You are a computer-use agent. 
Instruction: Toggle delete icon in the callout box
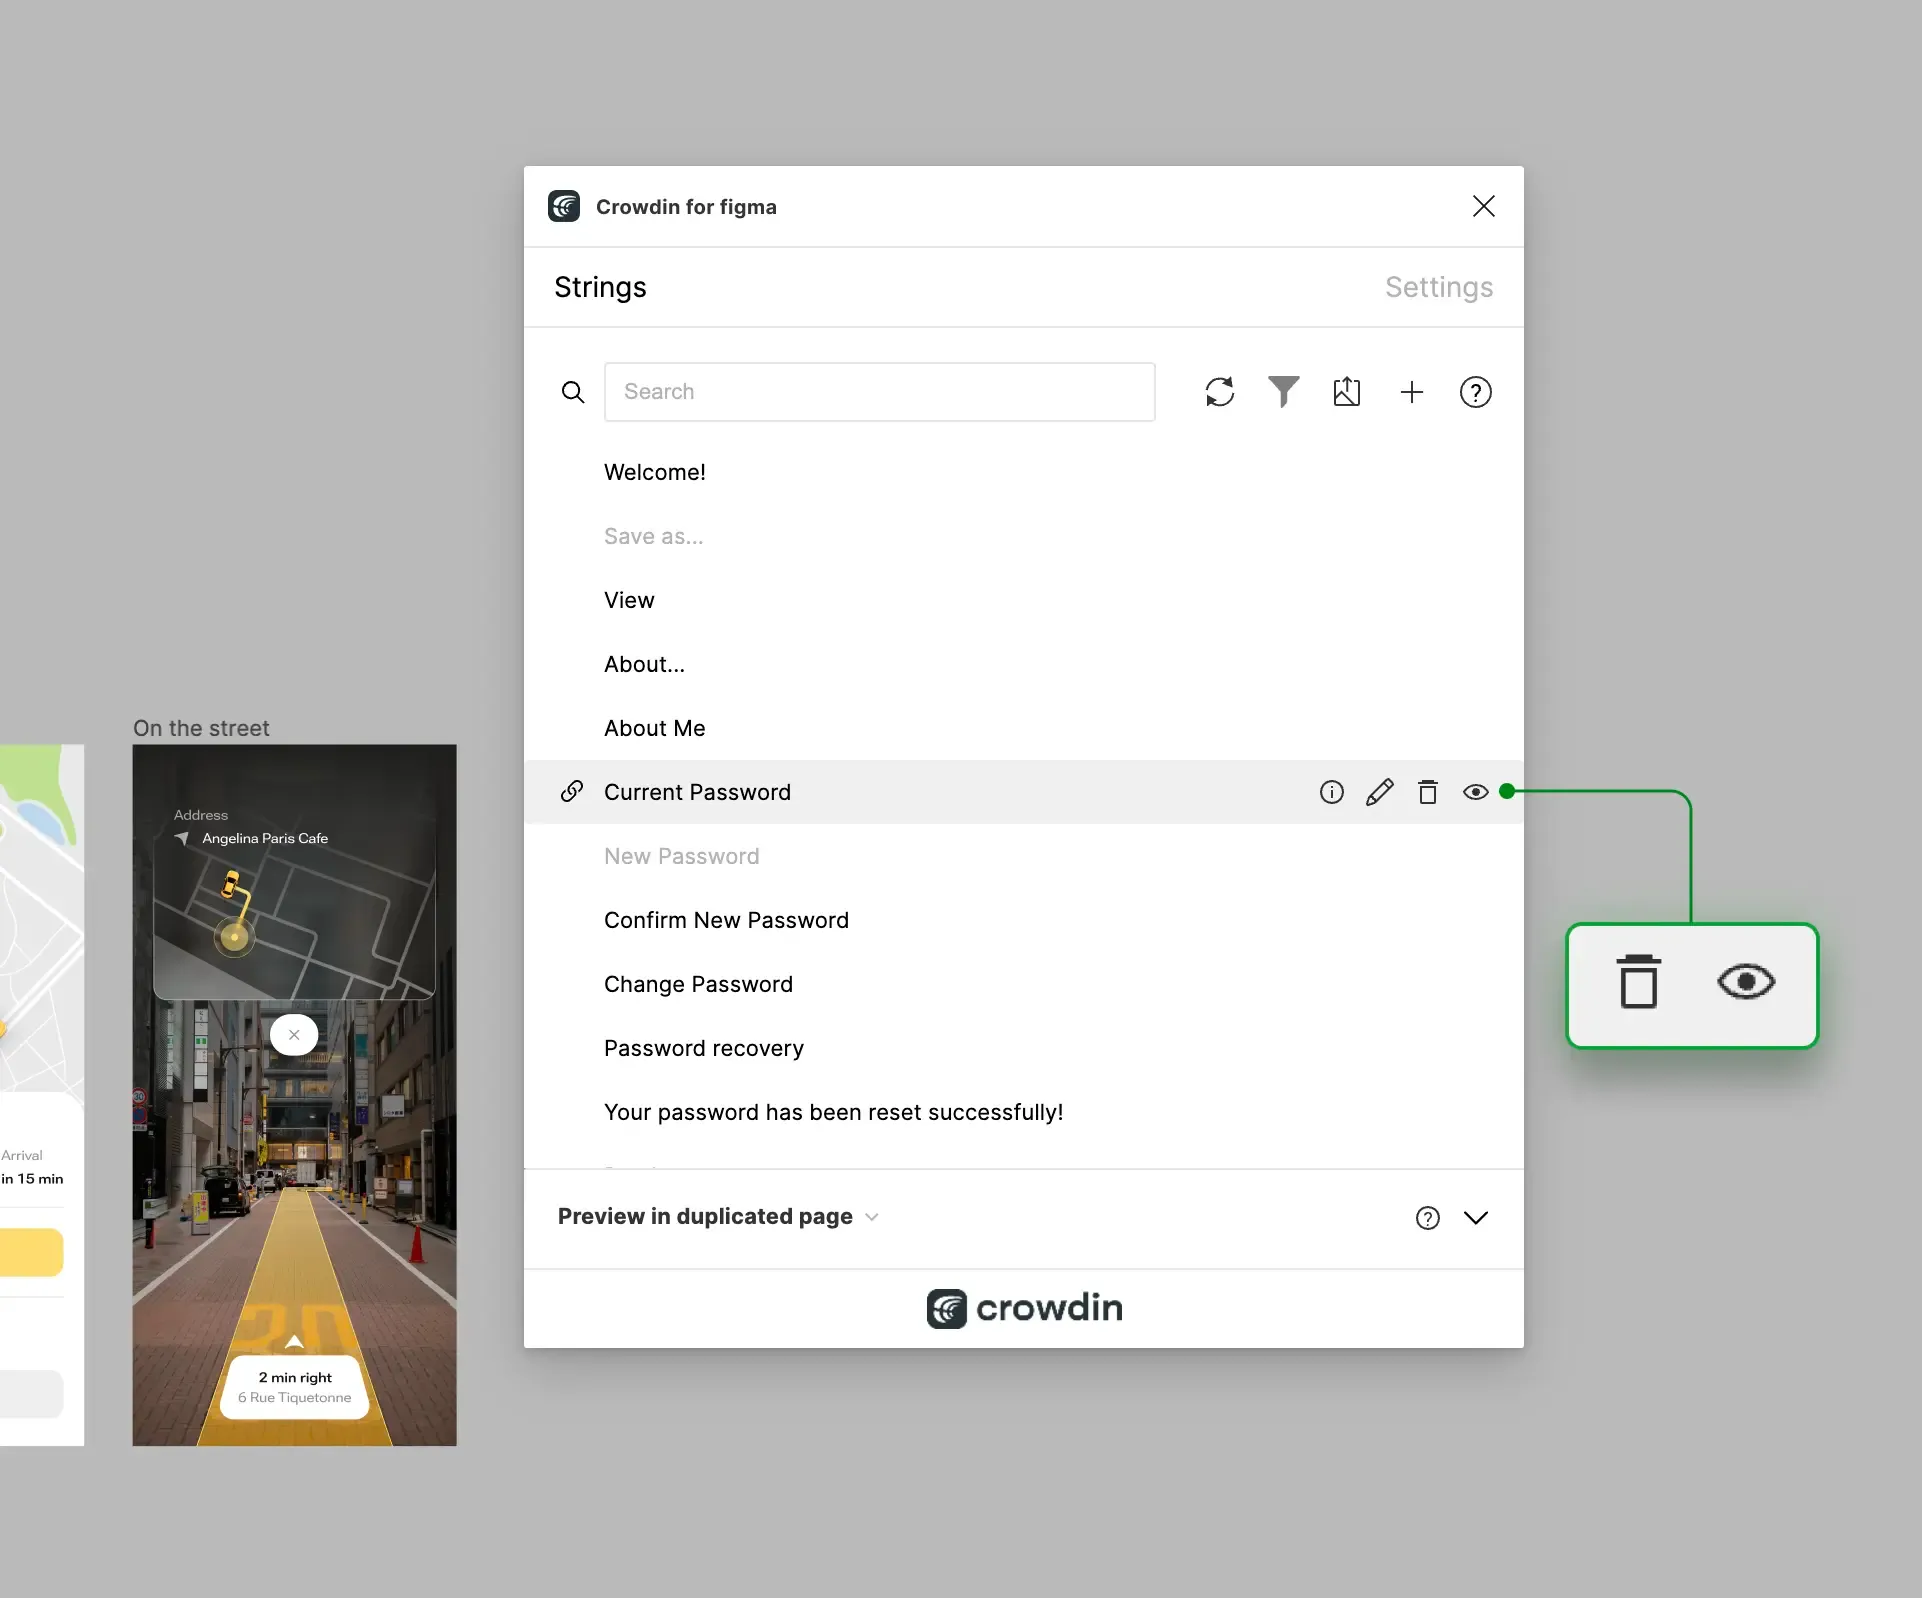(x=1636, y=982)
